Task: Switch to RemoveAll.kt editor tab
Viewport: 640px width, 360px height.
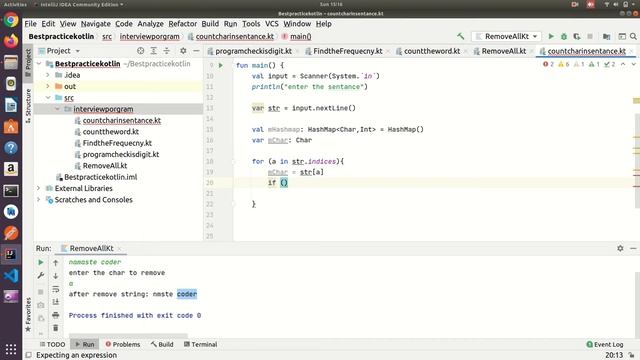Action: tap(503, 51)
